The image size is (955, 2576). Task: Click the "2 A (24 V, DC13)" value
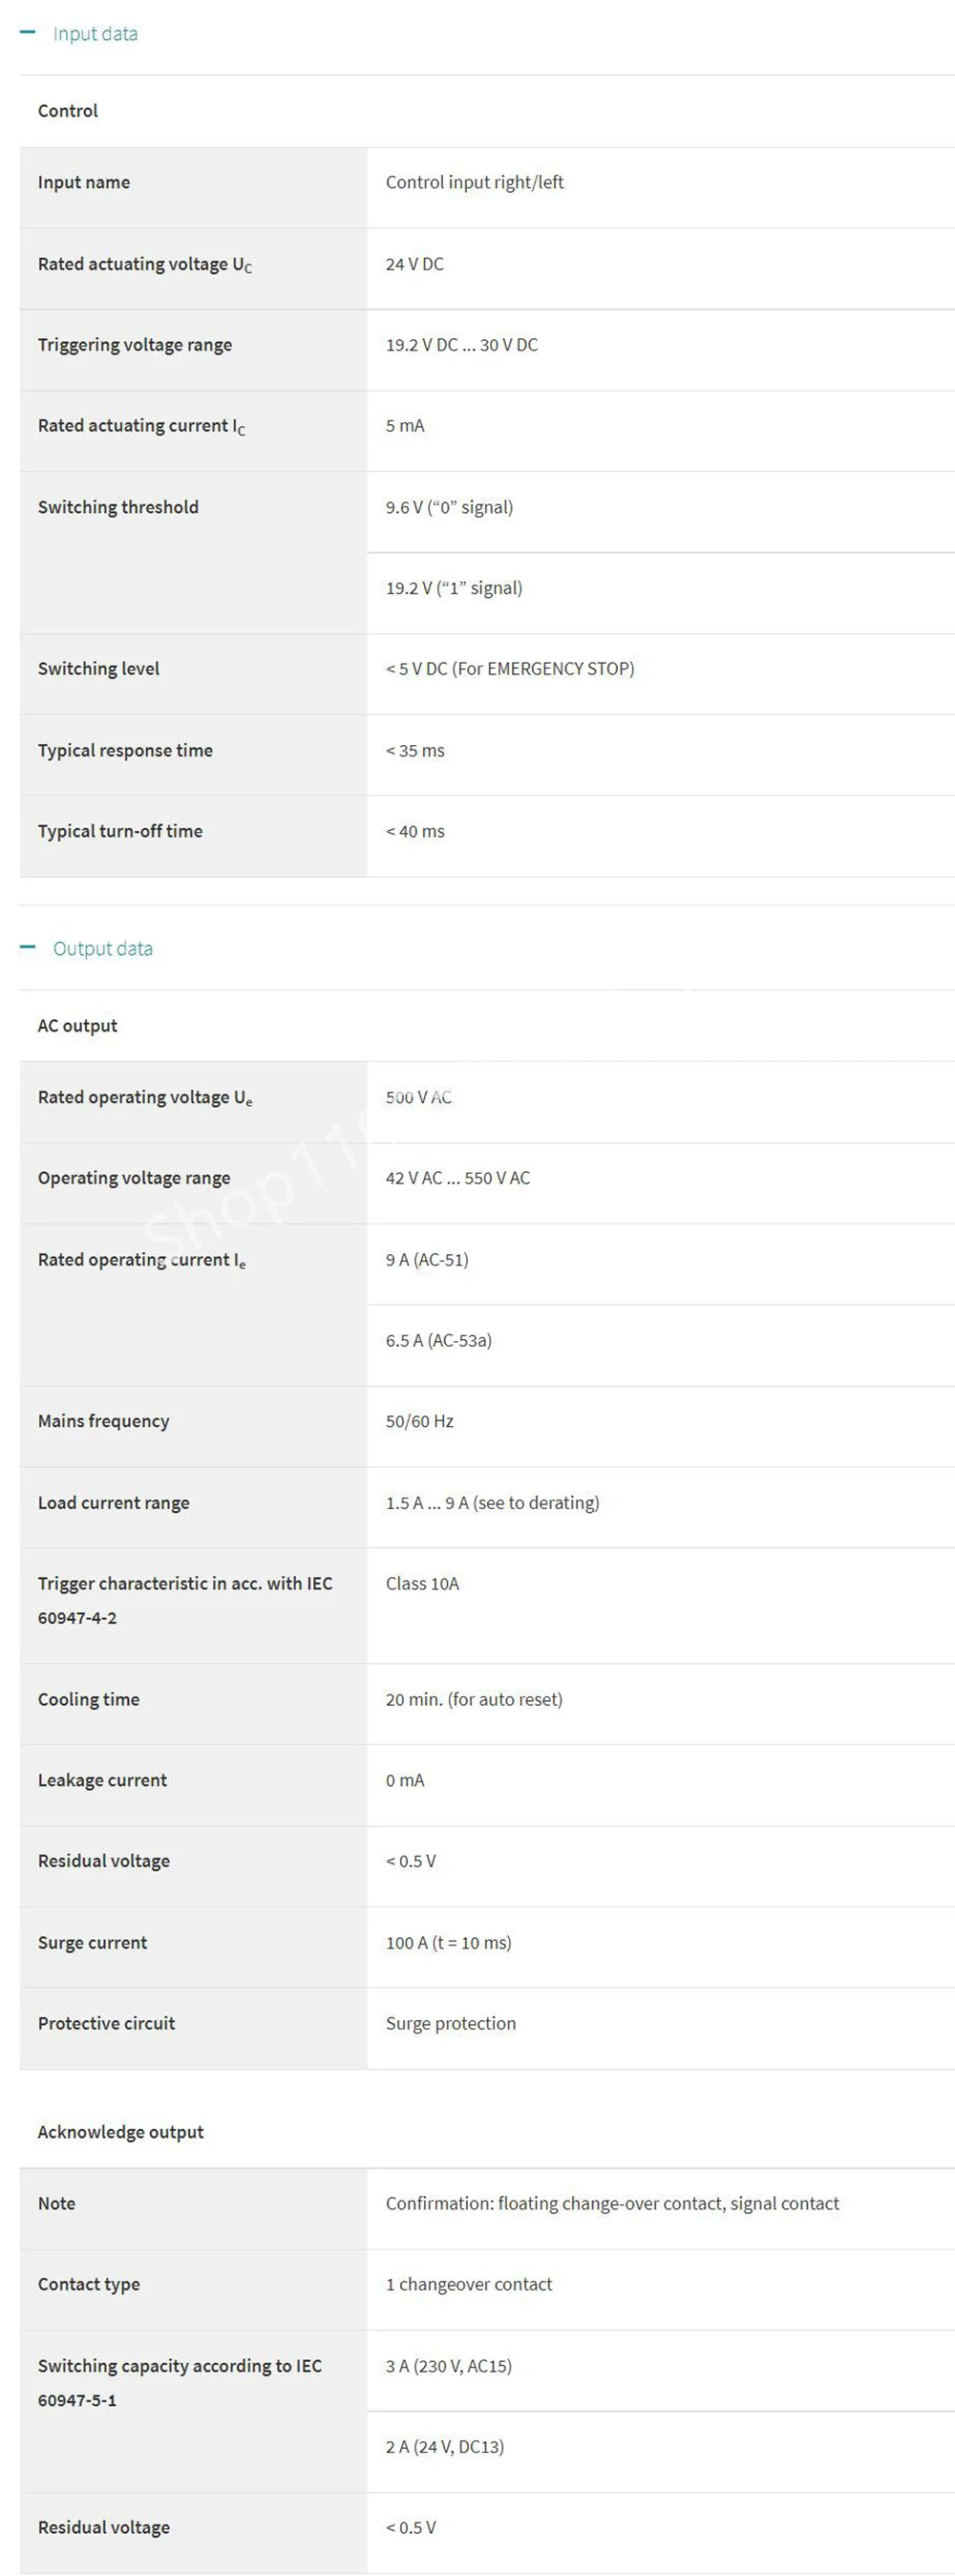click(x=444, y=2446)
